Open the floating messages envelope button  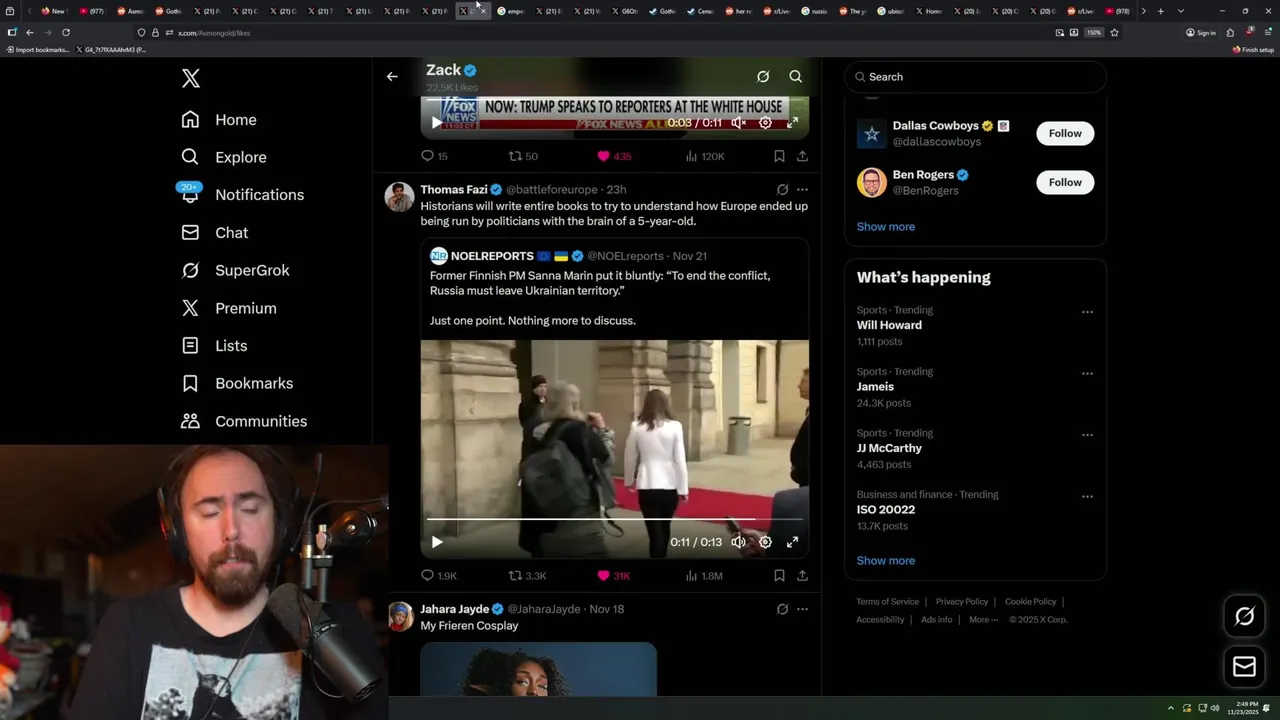tap(1244, 667)
